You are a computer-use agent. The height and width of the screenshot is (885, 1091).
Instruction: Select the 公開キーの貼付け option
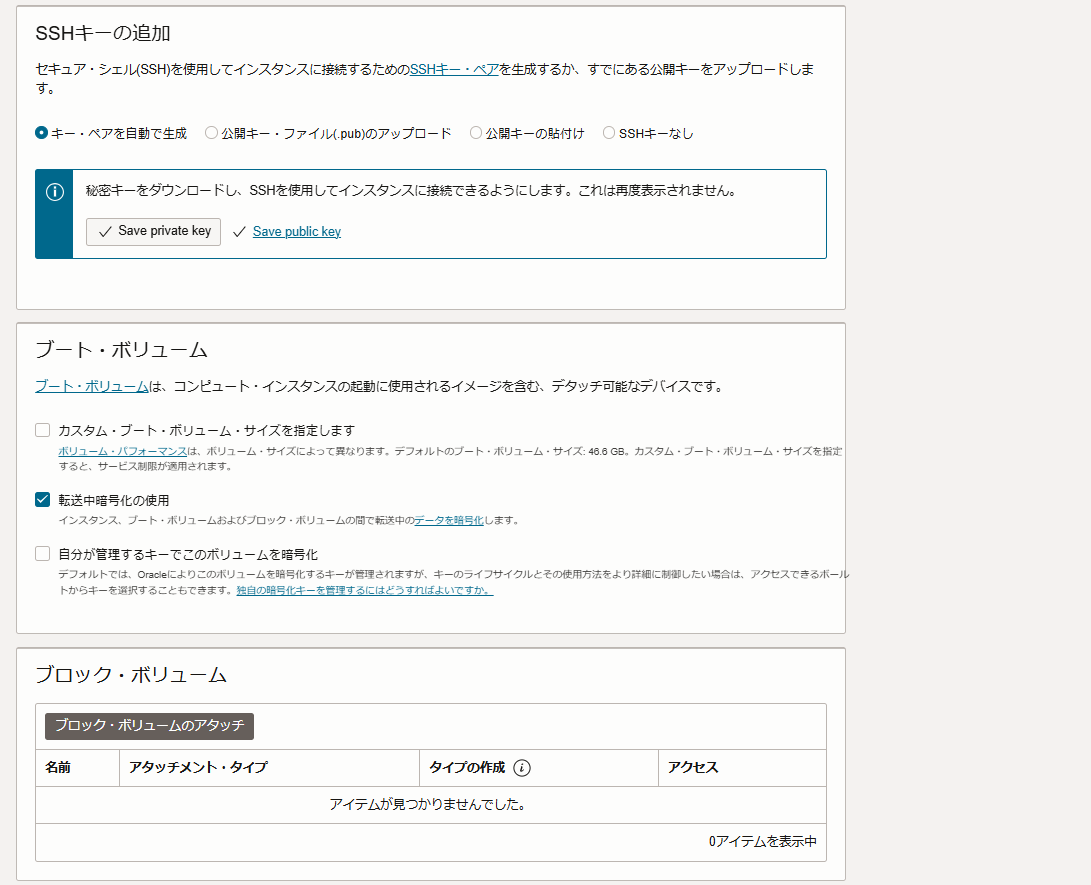(475, 132)
